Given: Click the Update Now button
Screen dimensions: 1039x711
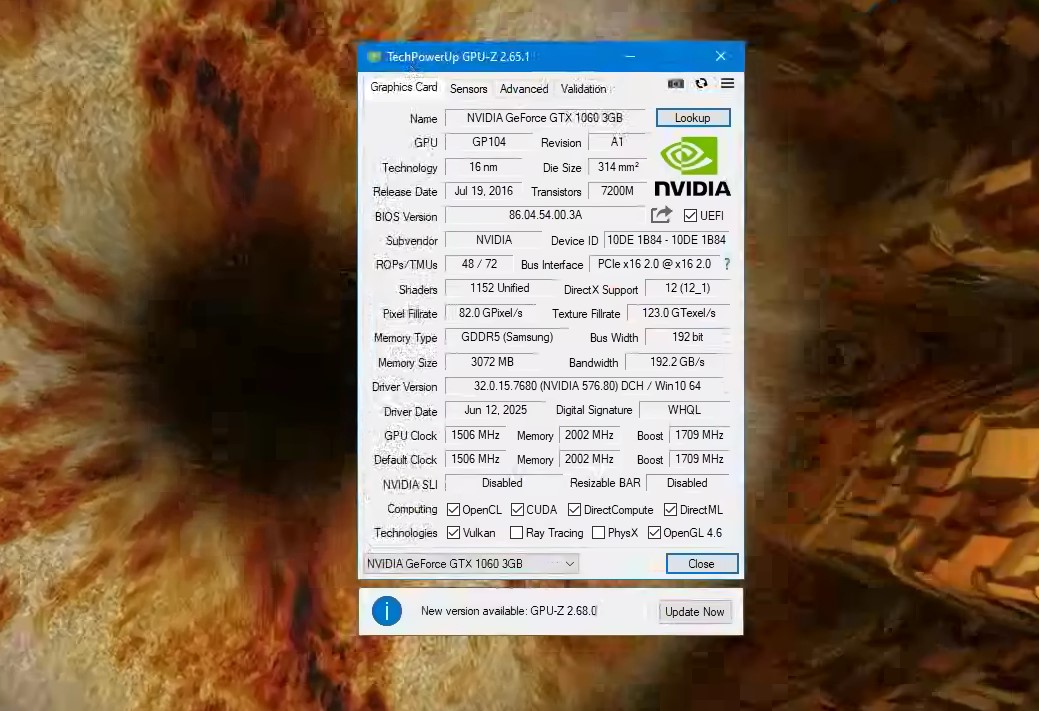Looking at the screenshot, I should pos(694,611).
